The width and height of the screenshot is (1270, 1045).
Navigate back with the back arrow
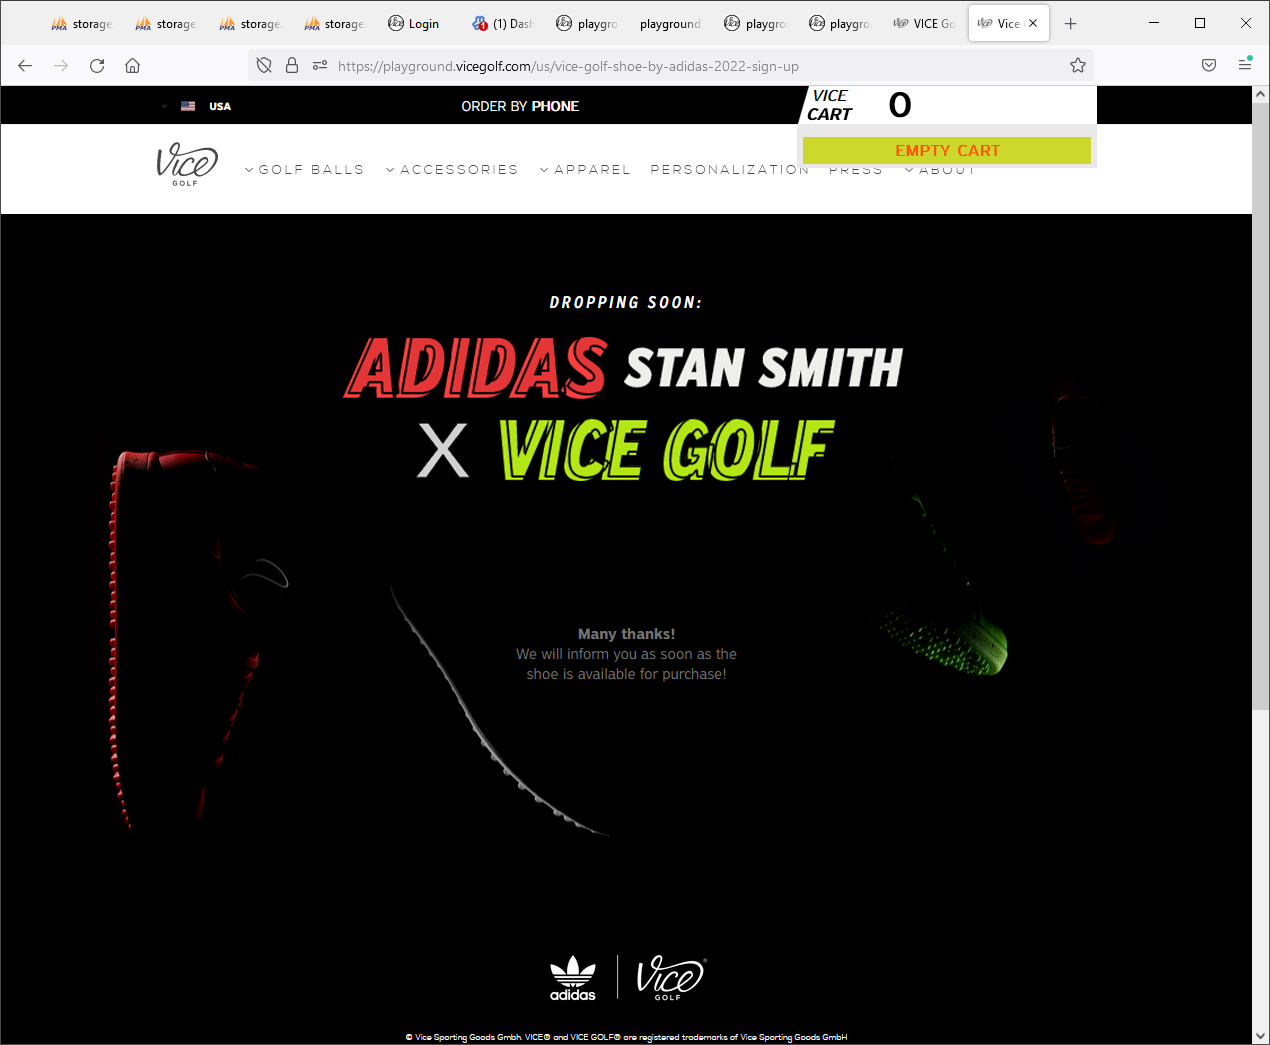coord(25,66)
